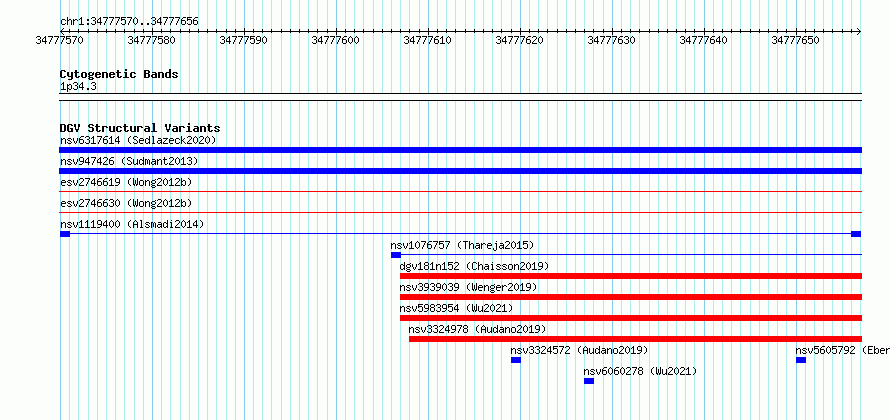Screen dimensions: 890x420
Task: Click ruler position 34777630
Action: pyautogui.click(x=611, y=40)
